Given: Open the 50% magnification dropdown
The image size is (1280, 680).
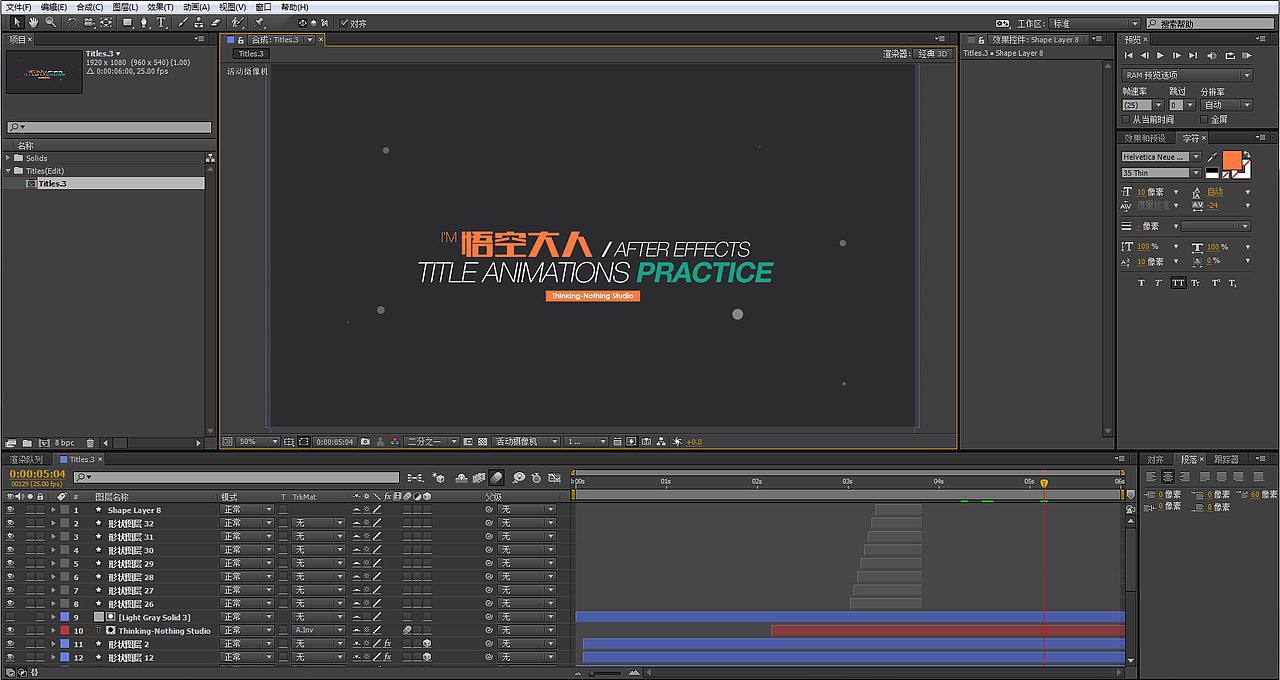Looking at the screenshot, I should click(257, 441).
